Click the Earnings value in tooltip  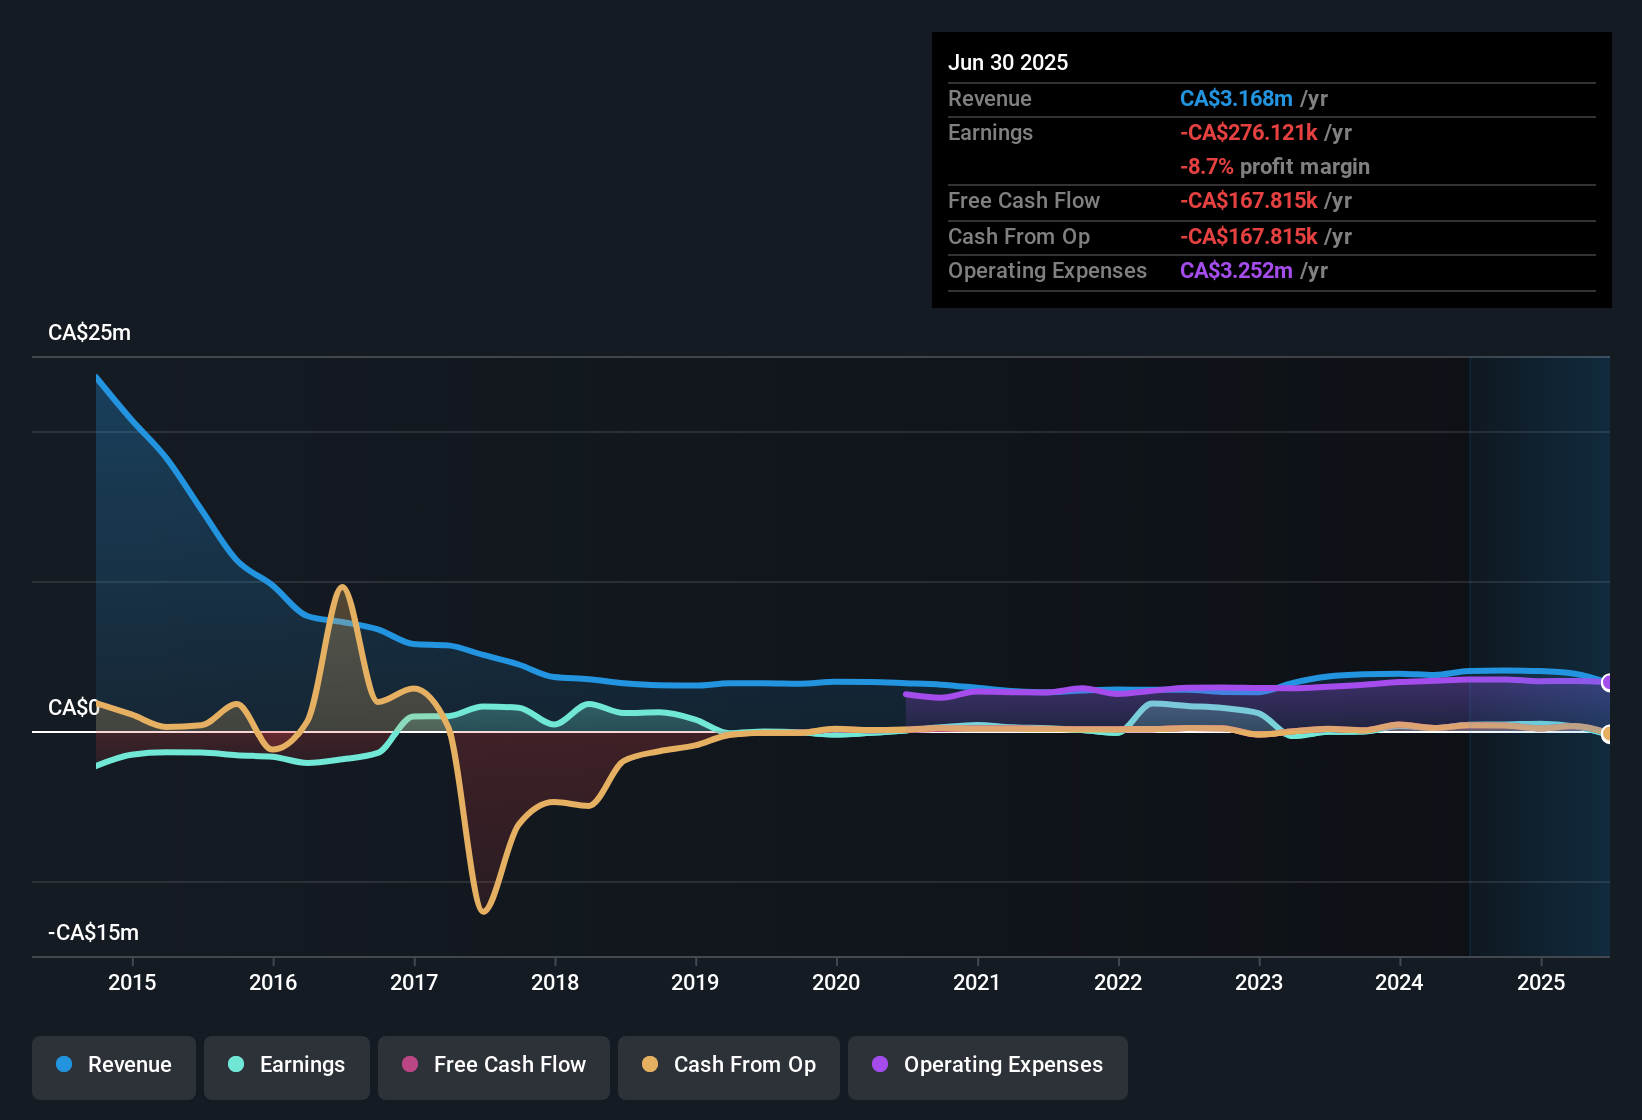coord(1249,133)
